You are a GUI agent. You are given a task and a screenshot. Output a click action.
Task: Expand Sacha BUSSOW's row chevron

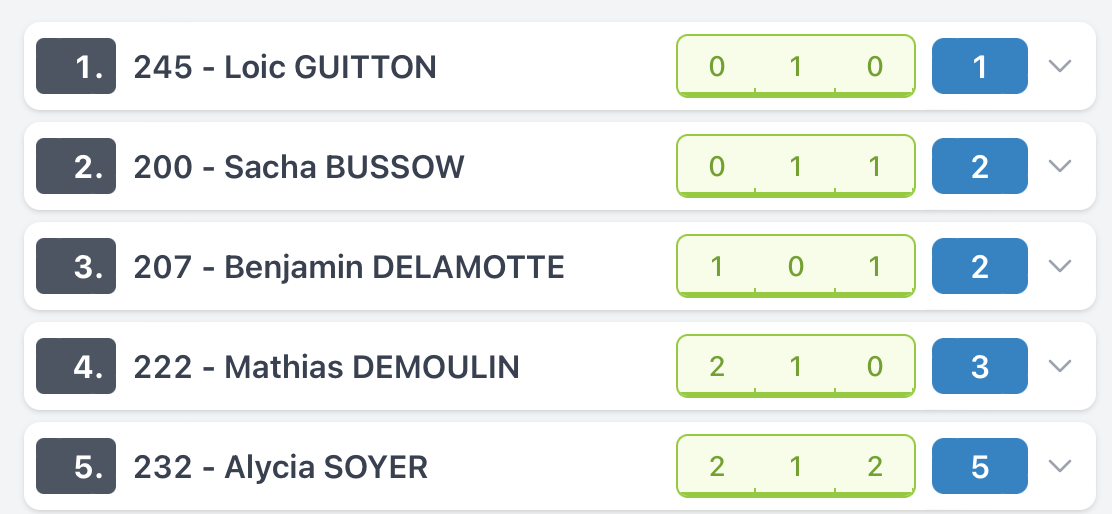point(1060,166)
